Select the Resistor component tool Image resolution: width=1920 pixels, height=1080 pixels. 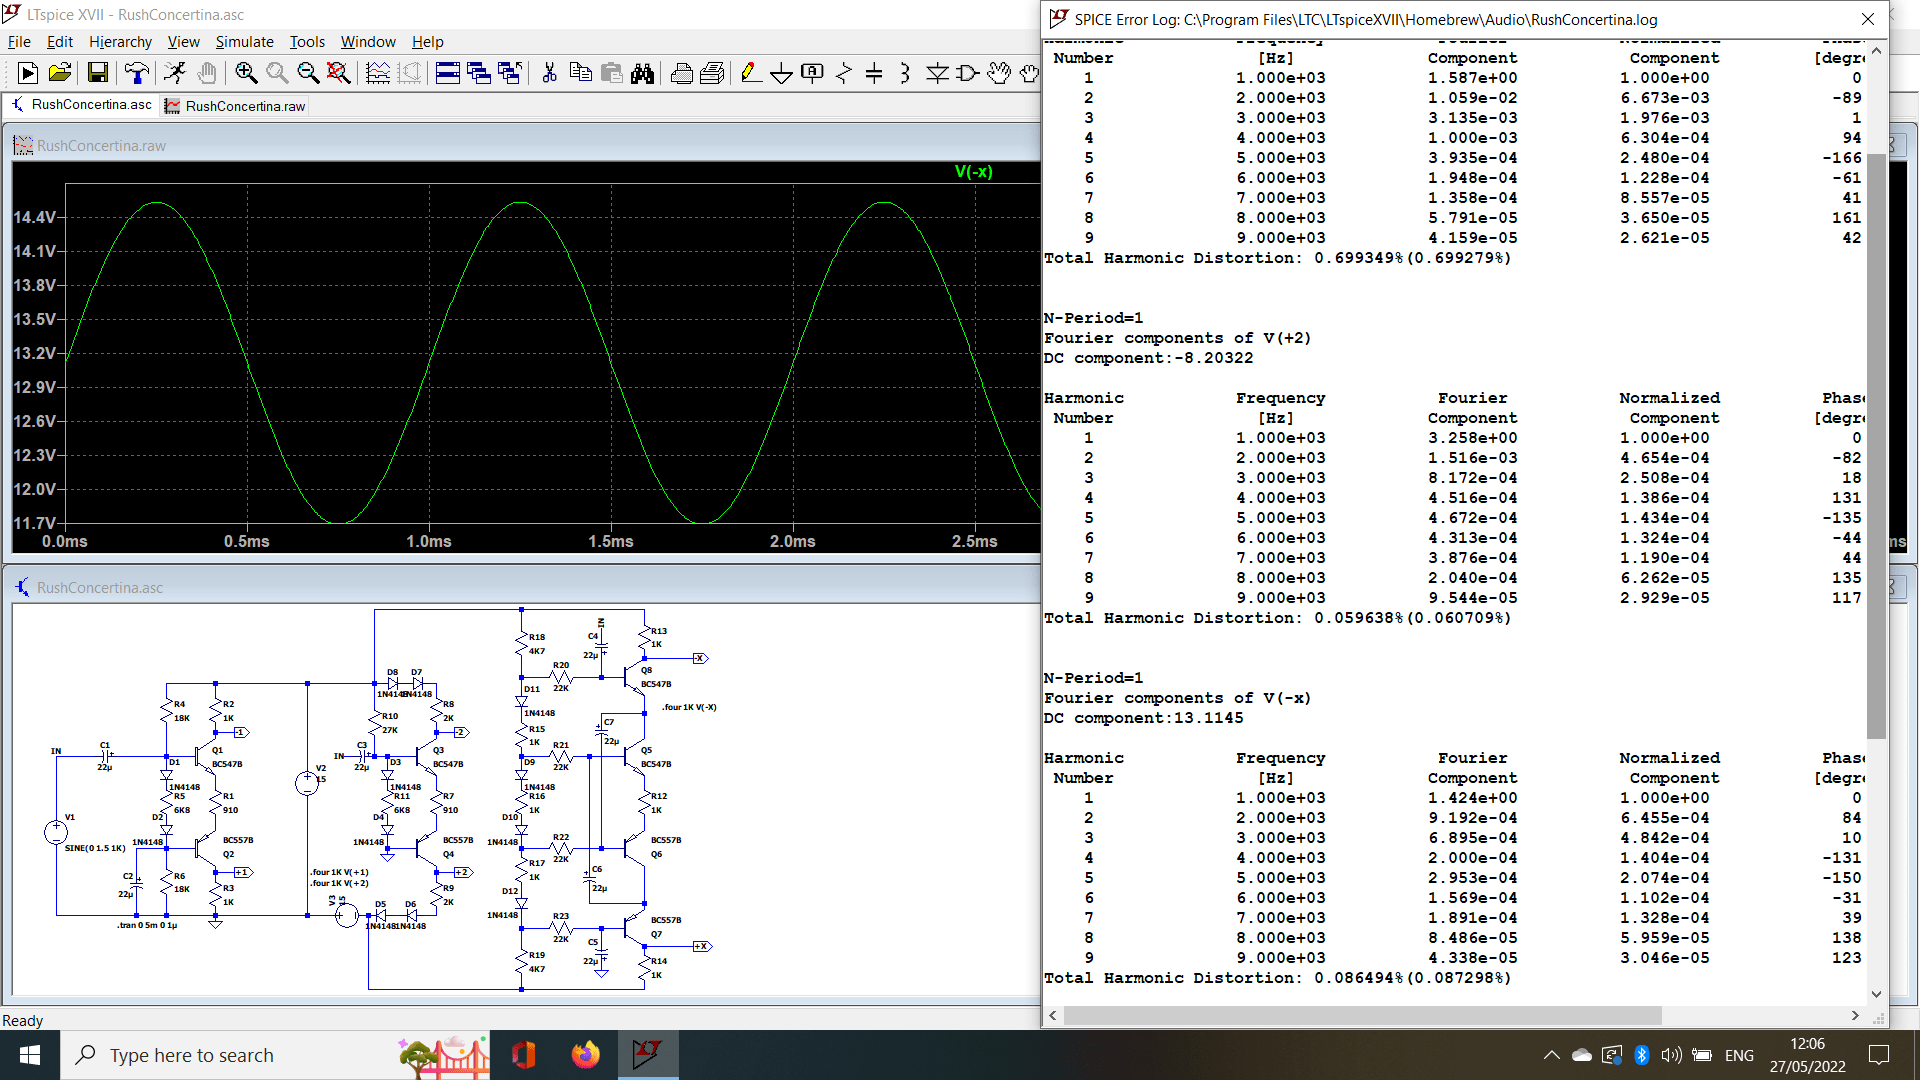point(844,73)
